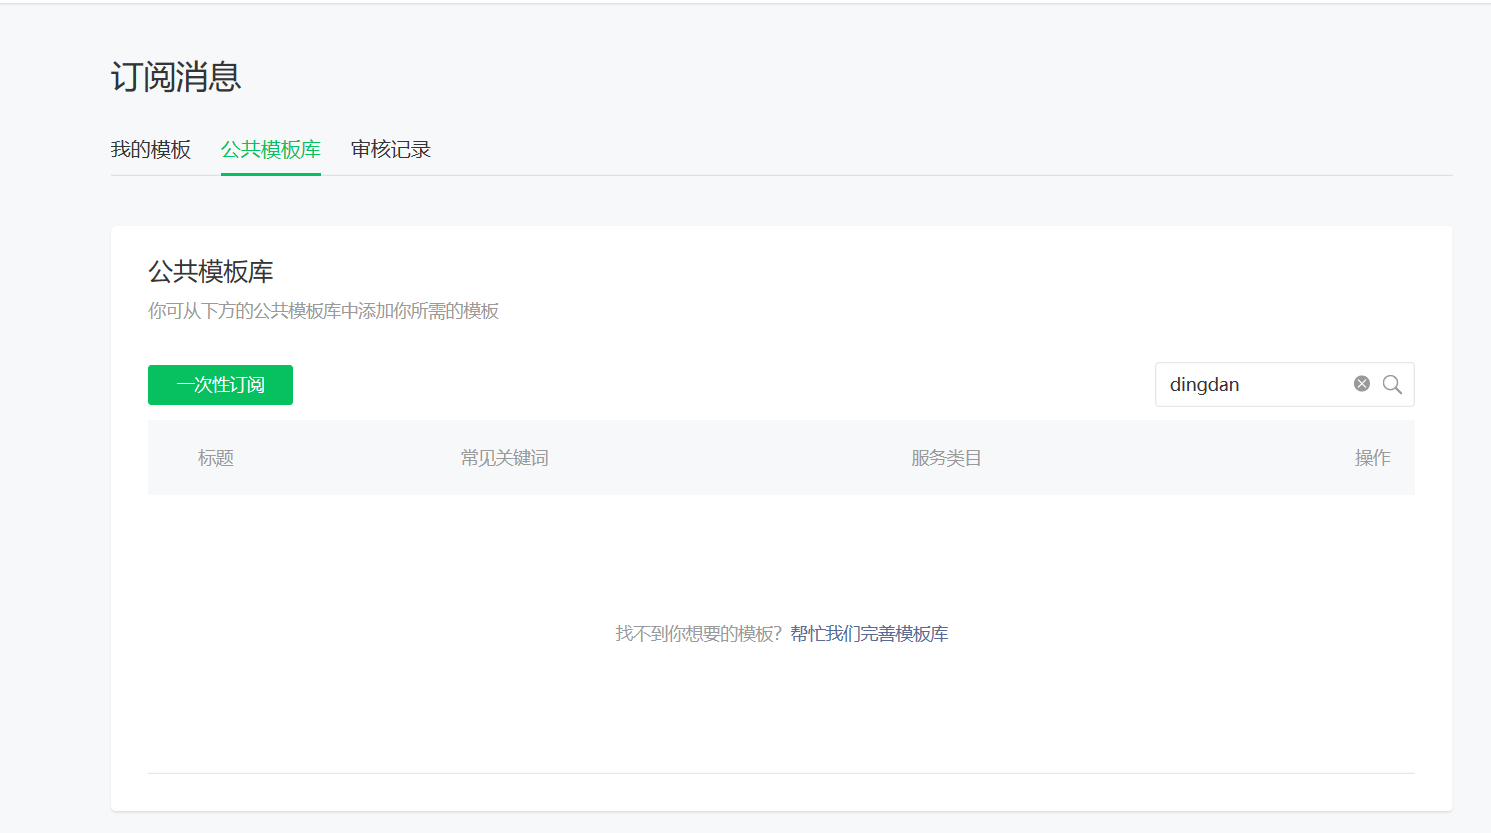Clear the "dingdan" search text via X icon

click(1361, 383)
